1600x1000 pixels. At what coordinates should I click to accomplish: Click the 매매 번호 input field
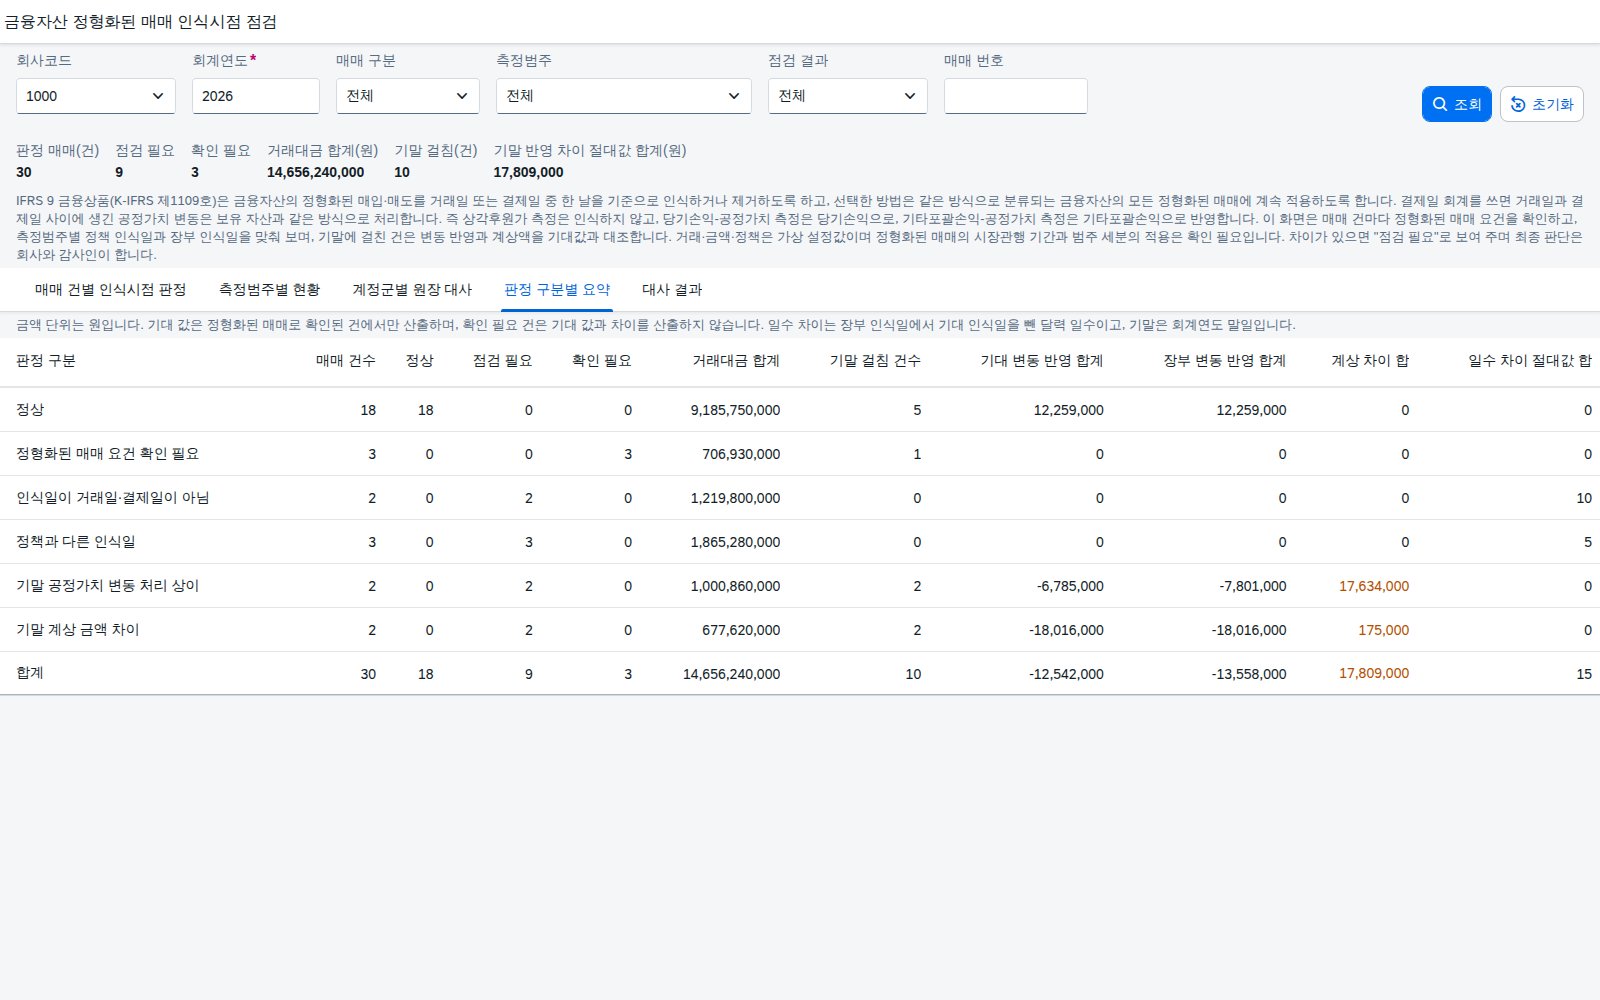pyautogui.click(x=1016, y=96)
